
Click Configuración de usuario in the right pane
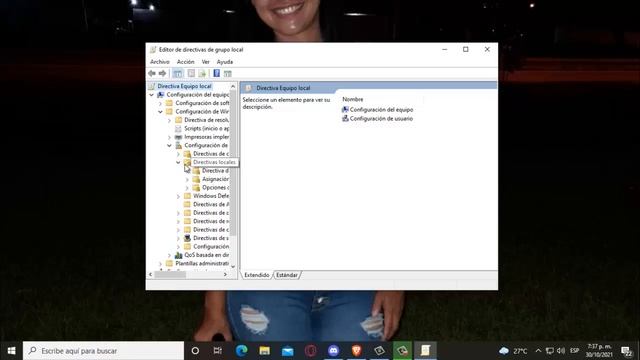[x=381, y=119]
